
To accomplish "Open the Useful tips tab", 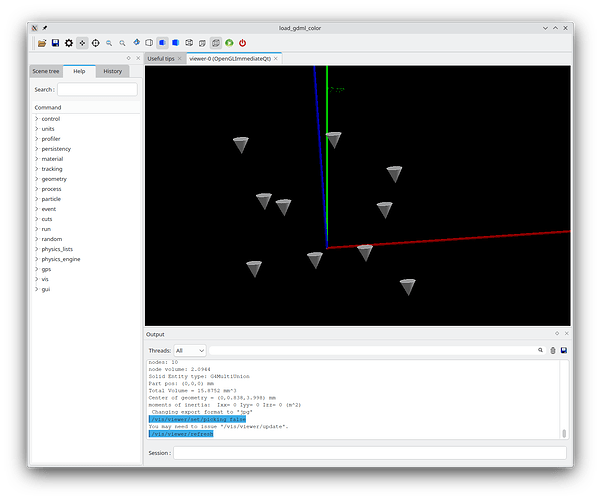I will 161,59.
